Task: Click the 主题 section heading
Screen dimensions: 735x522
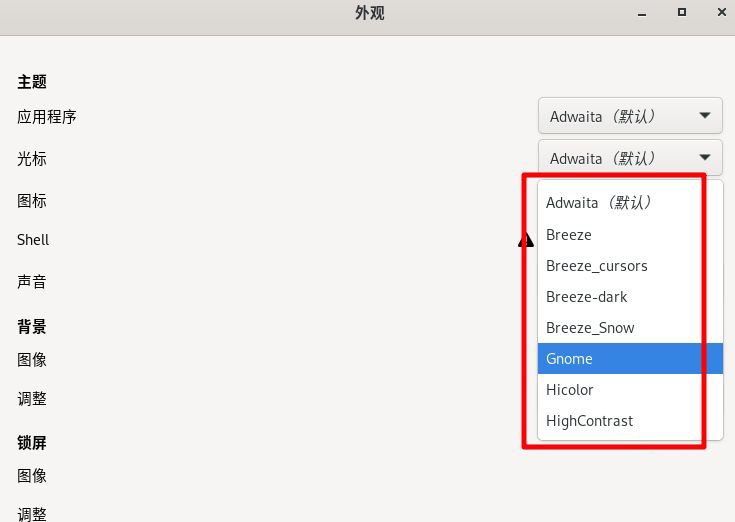Action: point(32,82)
